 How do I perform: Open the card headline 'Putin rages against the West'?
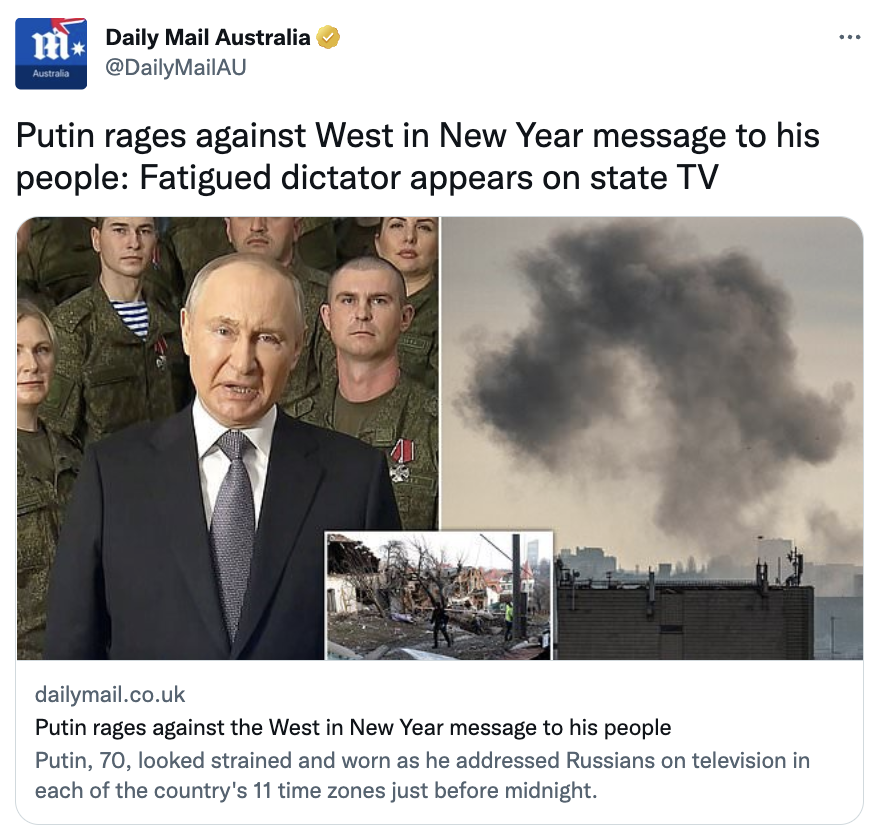[353, 727]
